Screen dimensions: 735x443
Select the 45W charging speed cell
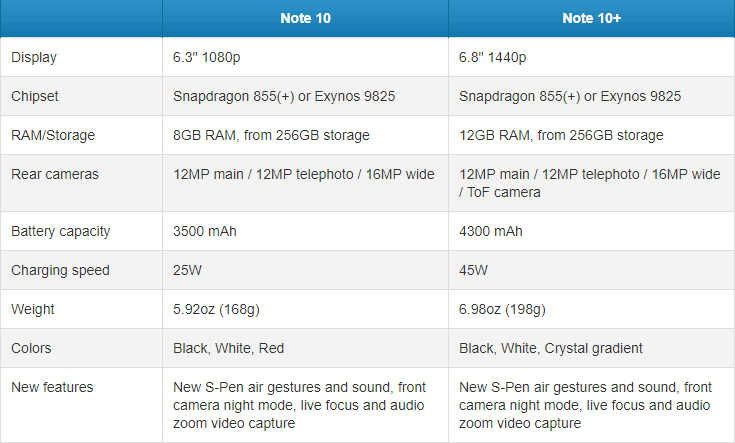pyautogui.click(x=473, y=270)
